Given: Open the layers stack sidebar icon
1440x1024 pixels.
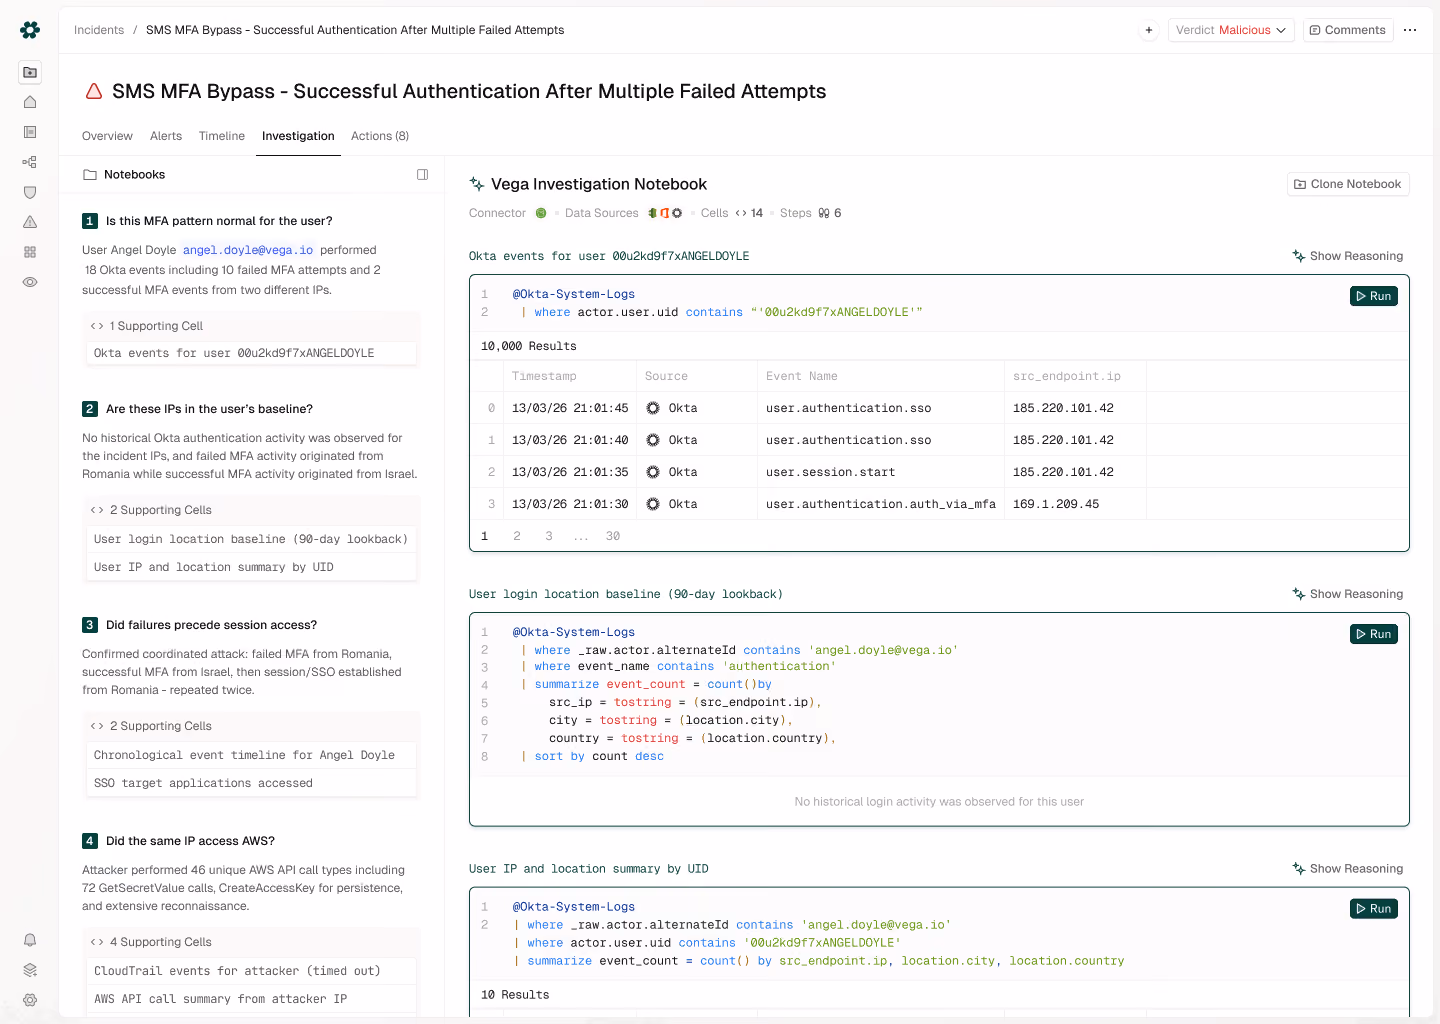Looking at the screenshot, I should coord(30,970).
